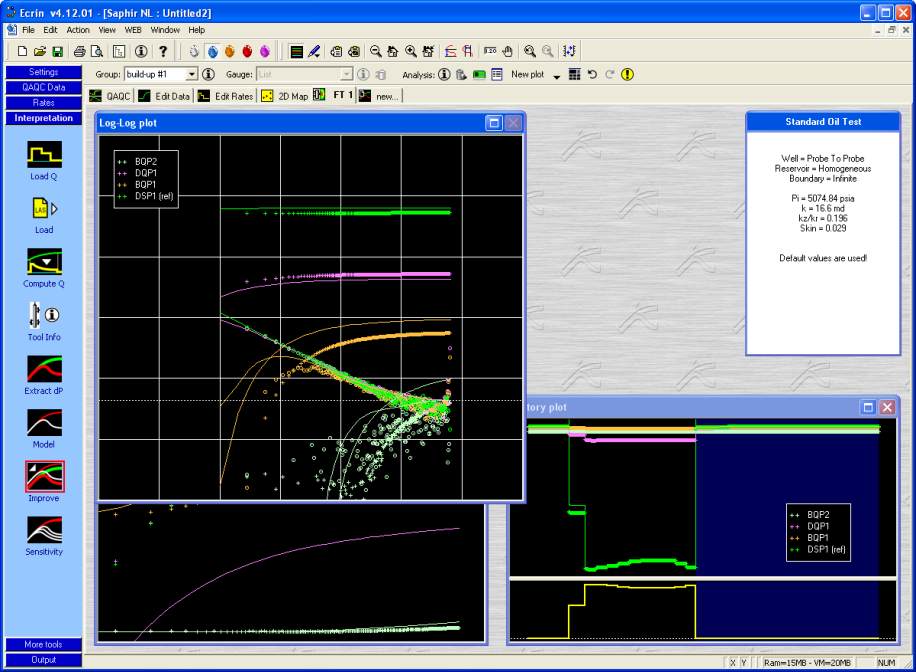
Task: Click the QAQC Data sidebar button
Action: 43,87
